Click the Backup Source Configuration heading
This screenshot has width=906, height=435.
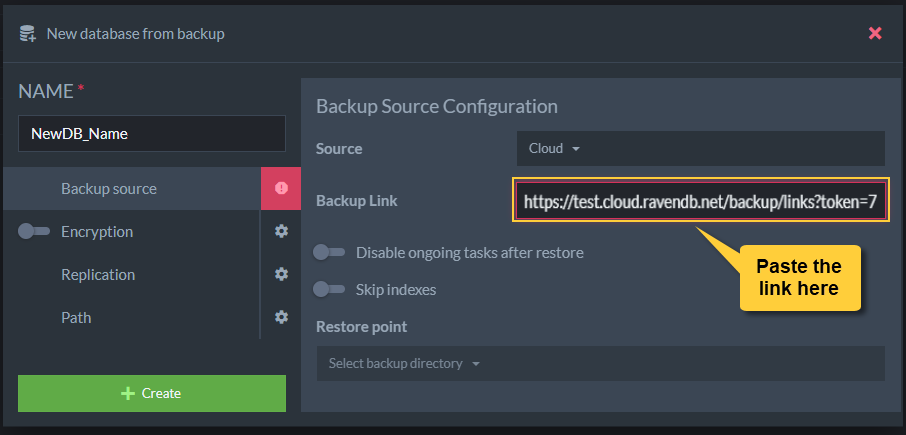pyautogui.click(x=437, y=106)
